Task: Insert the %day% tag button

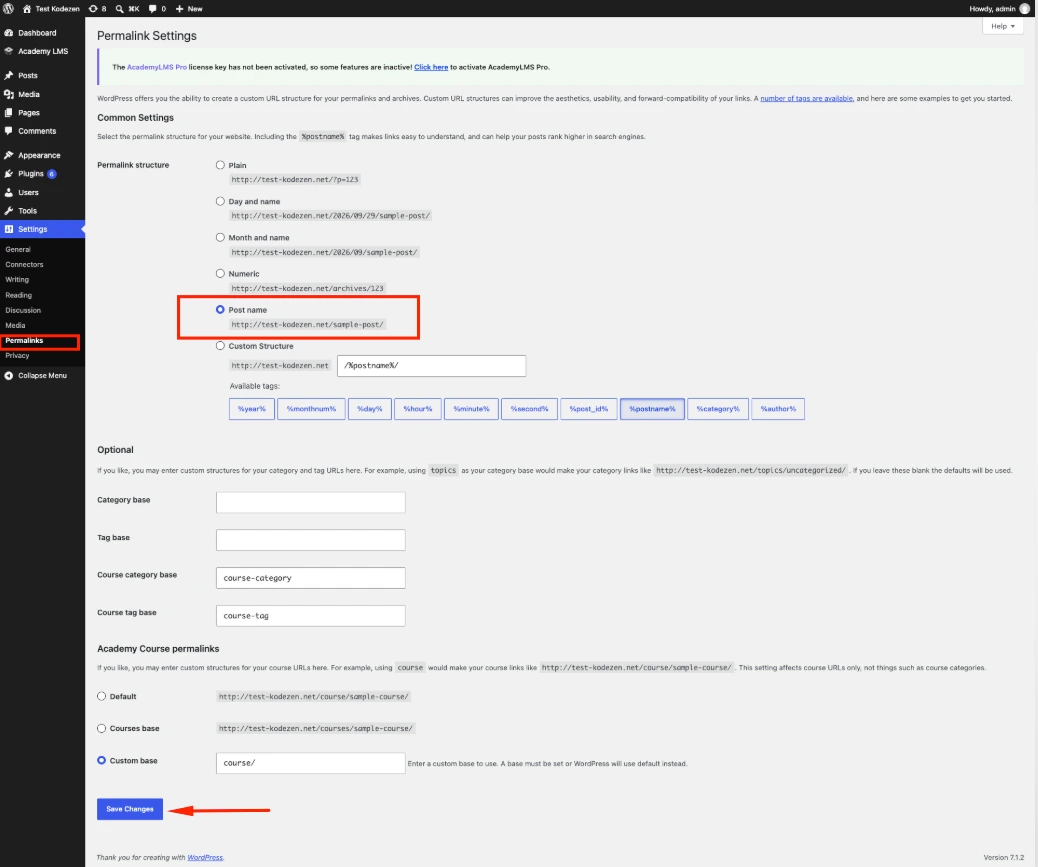Action: click(370, 409)
